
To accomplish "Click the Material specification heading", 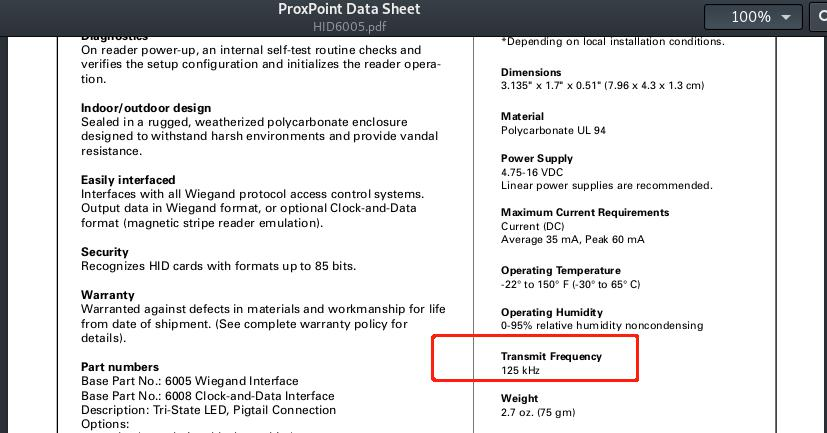I will tap(522, 117).
